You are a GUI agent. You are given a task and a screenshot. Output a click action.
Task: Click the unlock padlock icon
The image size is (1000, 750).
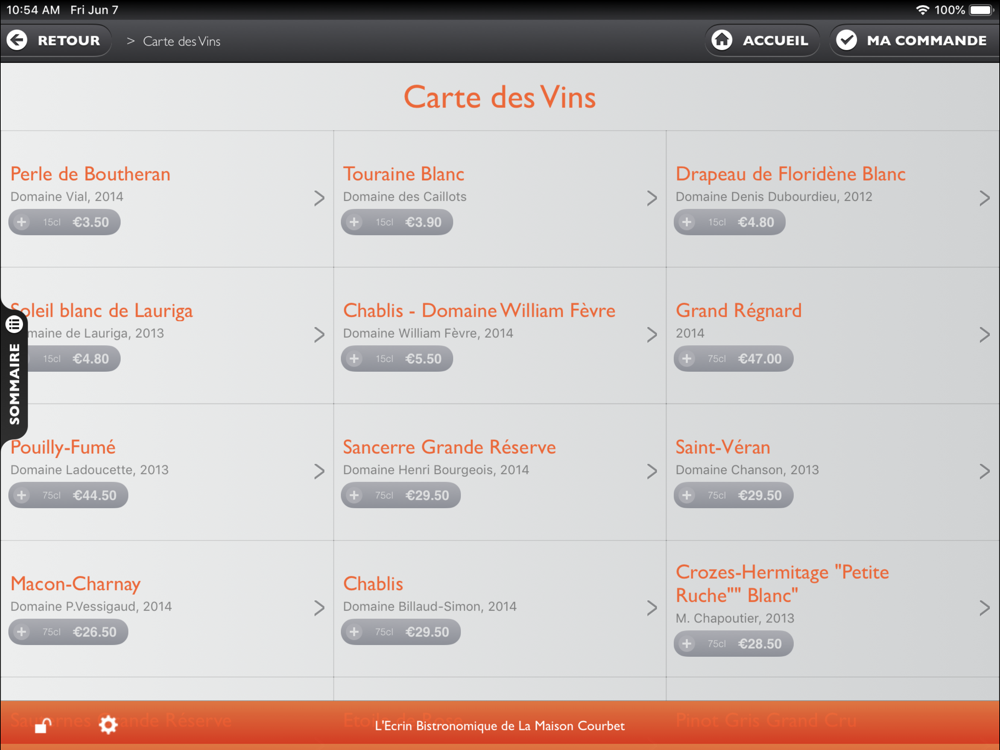click(x=43, y=725)
